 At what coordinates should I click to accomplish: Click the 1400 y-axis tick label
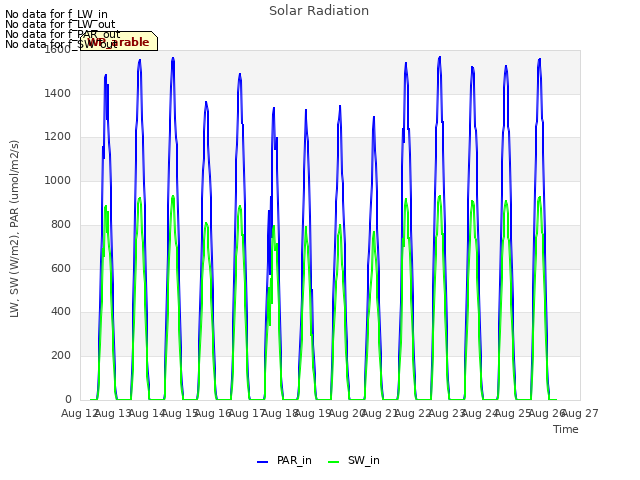(58, 93)
